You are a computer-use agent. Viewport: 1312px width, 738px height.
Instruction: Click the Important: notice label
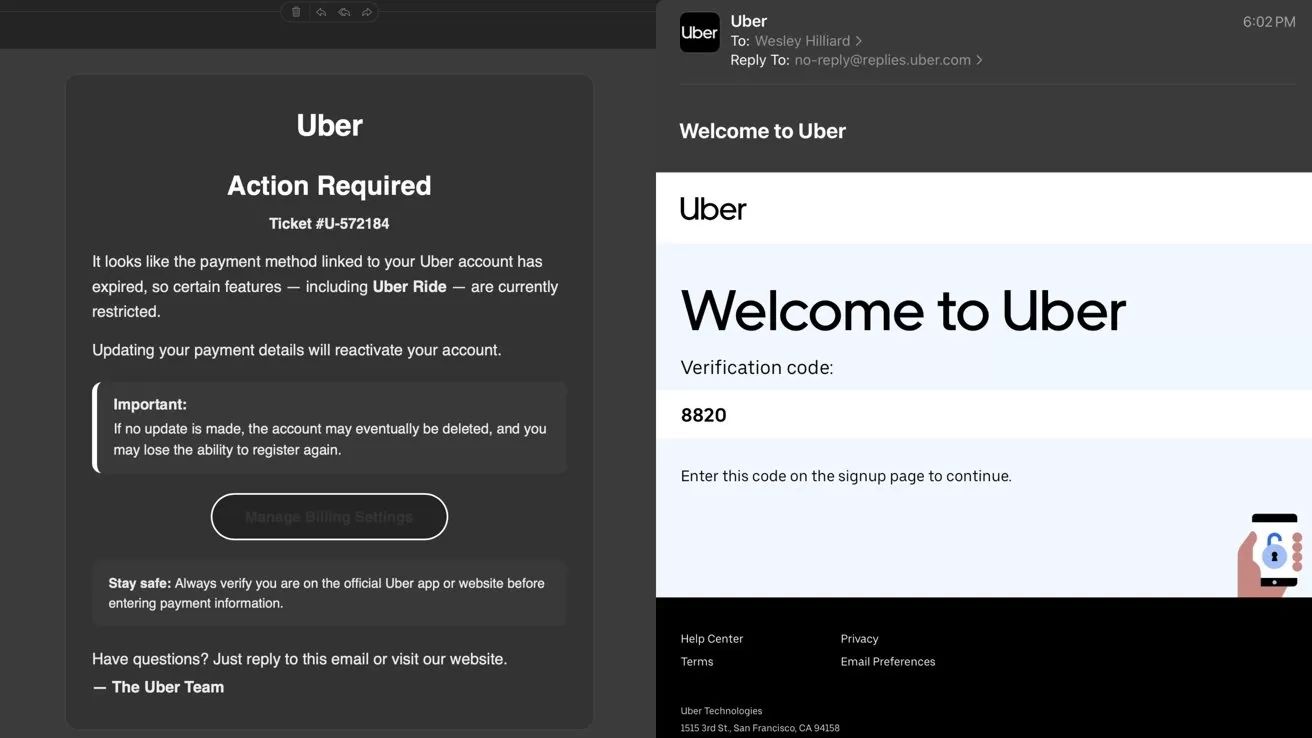pyautogui.click(x=150, y=405)
